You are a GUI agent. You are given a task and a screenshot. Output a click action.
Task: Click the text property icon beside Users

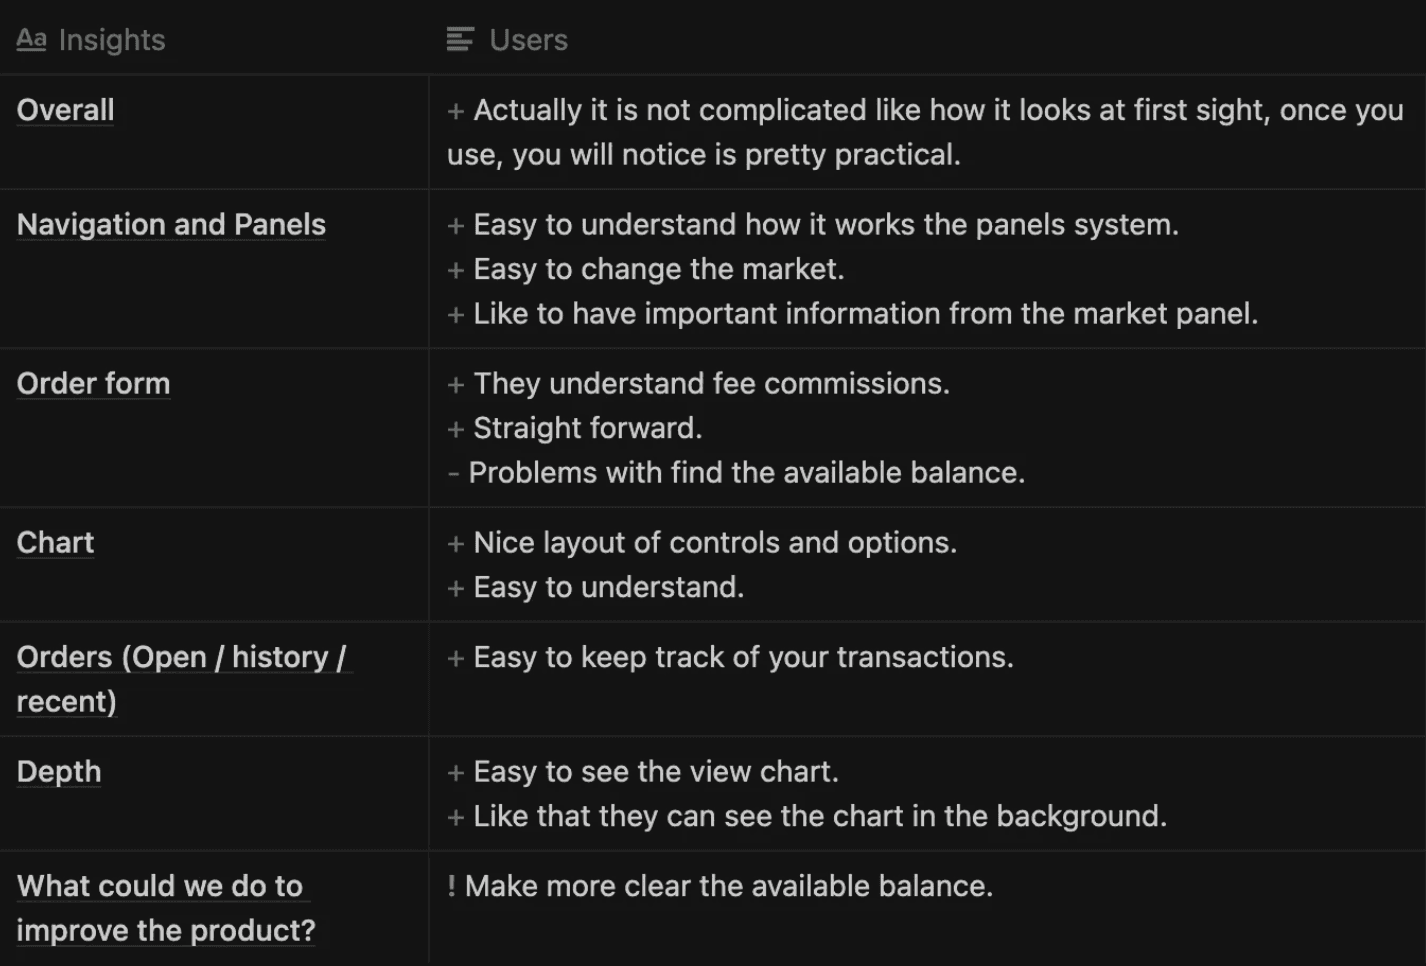[460, 40]
